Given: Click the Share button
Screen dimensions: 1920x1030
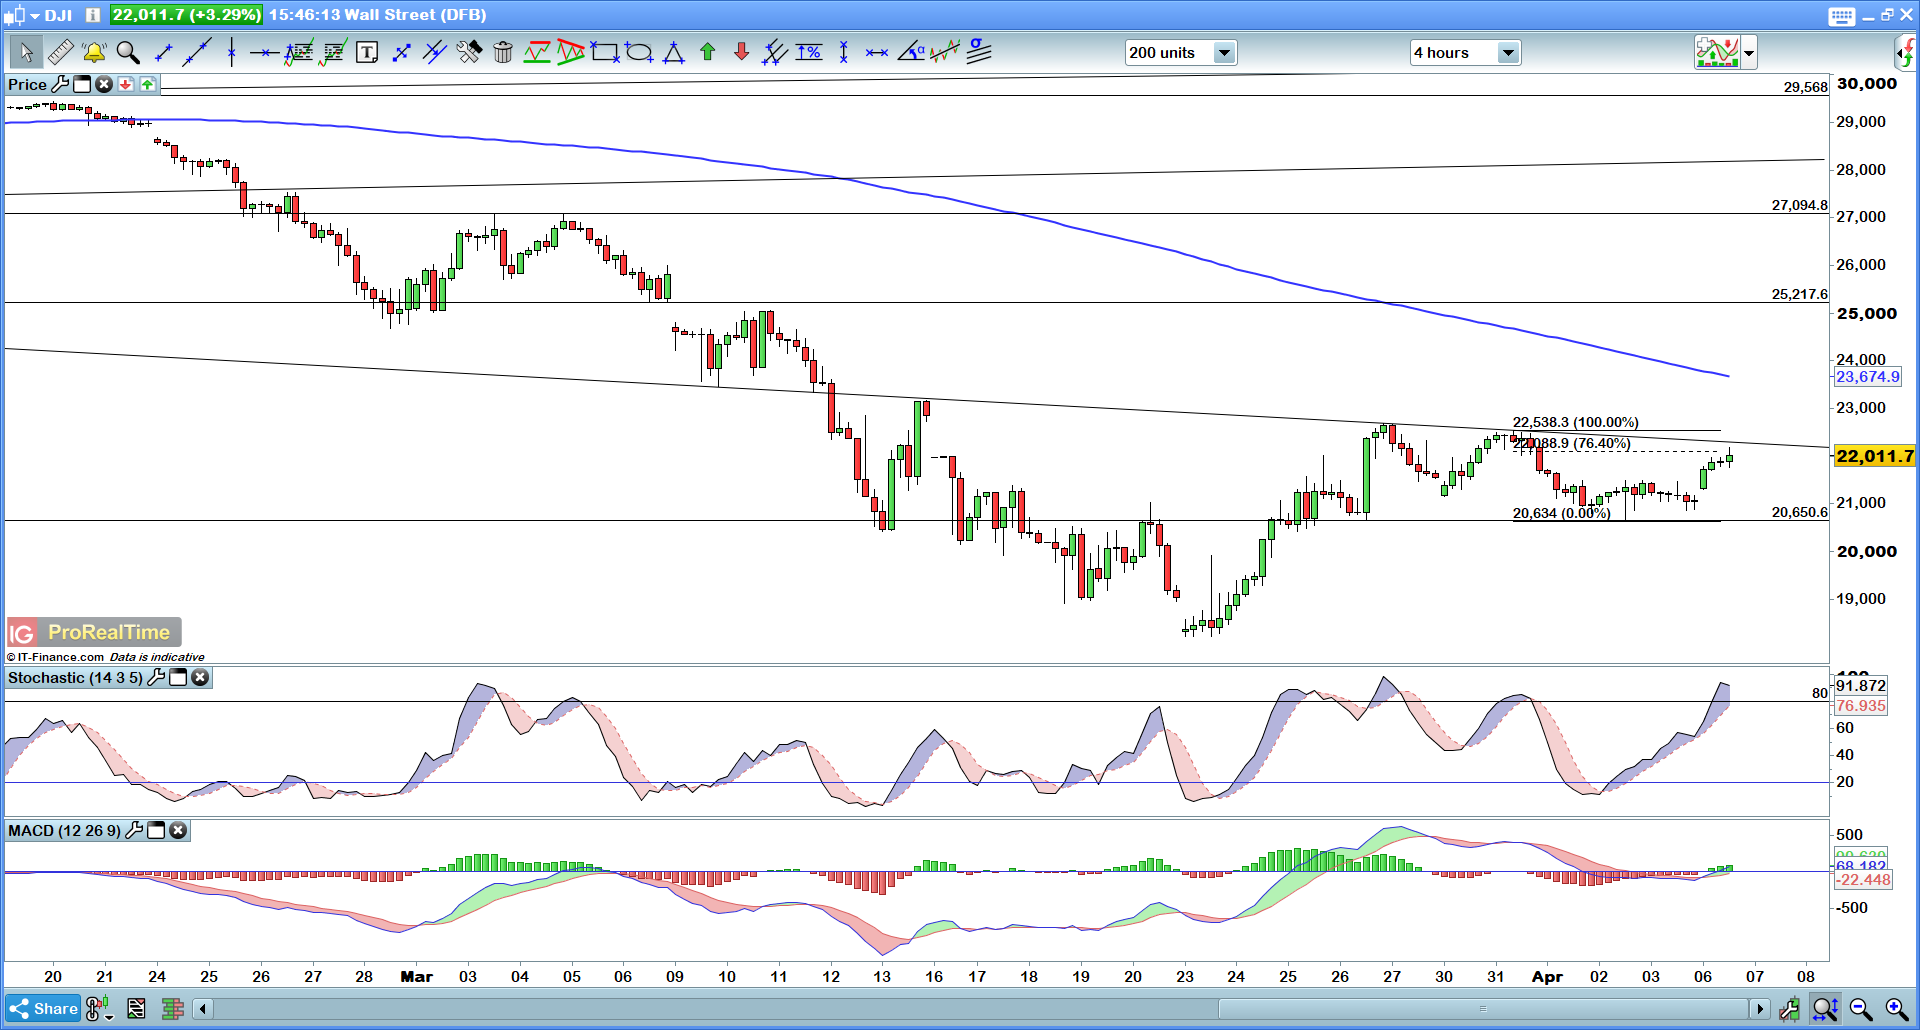Looking at the screenshot, I should [x=42, y=1008].
